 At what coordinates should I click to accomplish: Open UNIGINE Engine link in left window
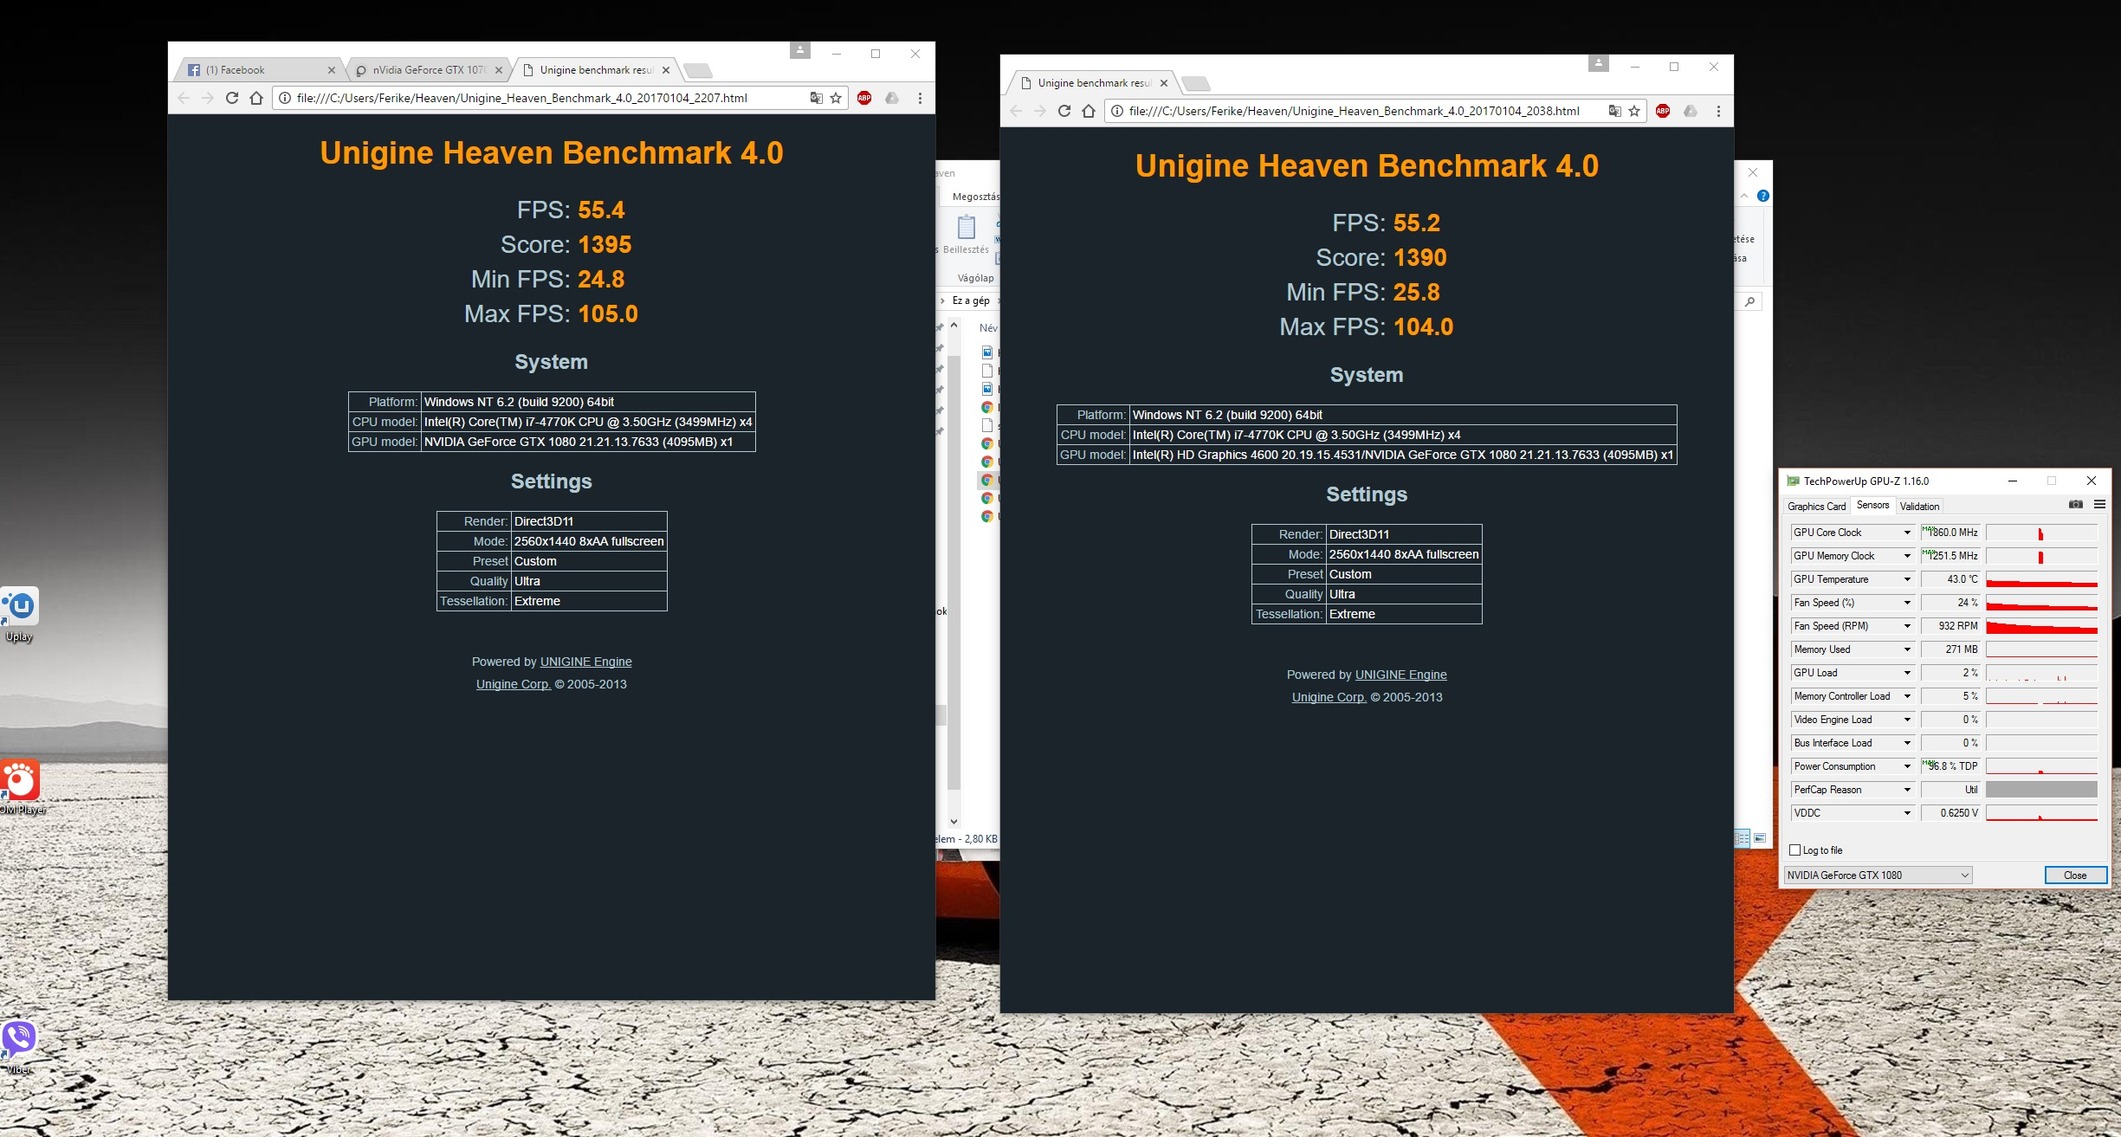coord(586,662)
